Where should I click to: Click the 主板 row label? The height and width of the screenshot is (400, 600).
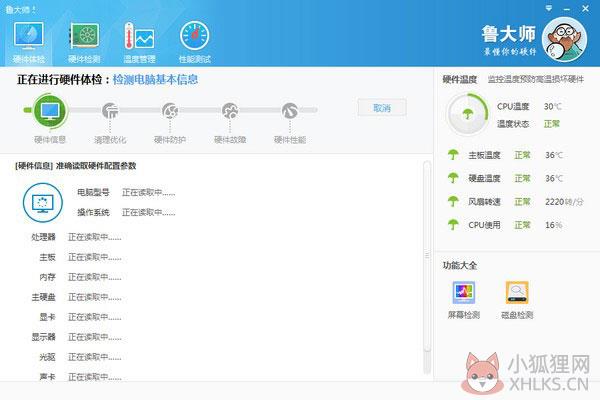tap(47, 257)
